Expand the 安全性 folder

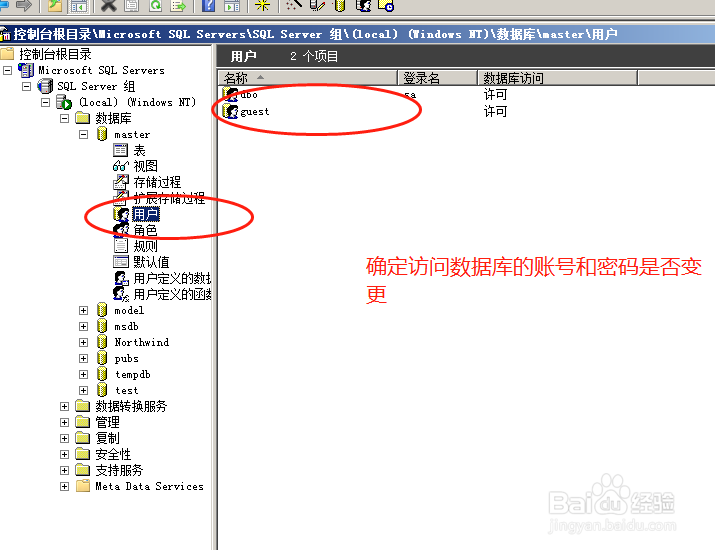(64, 454)
